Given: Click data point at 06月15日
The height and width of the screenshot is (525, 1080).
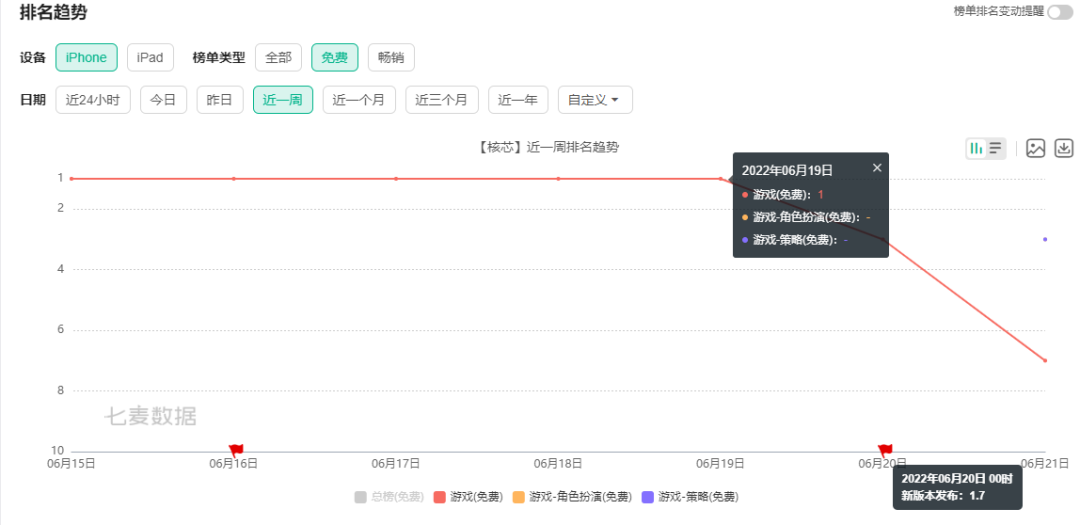Looking at the screenshot, I should (x=72, y=178).
